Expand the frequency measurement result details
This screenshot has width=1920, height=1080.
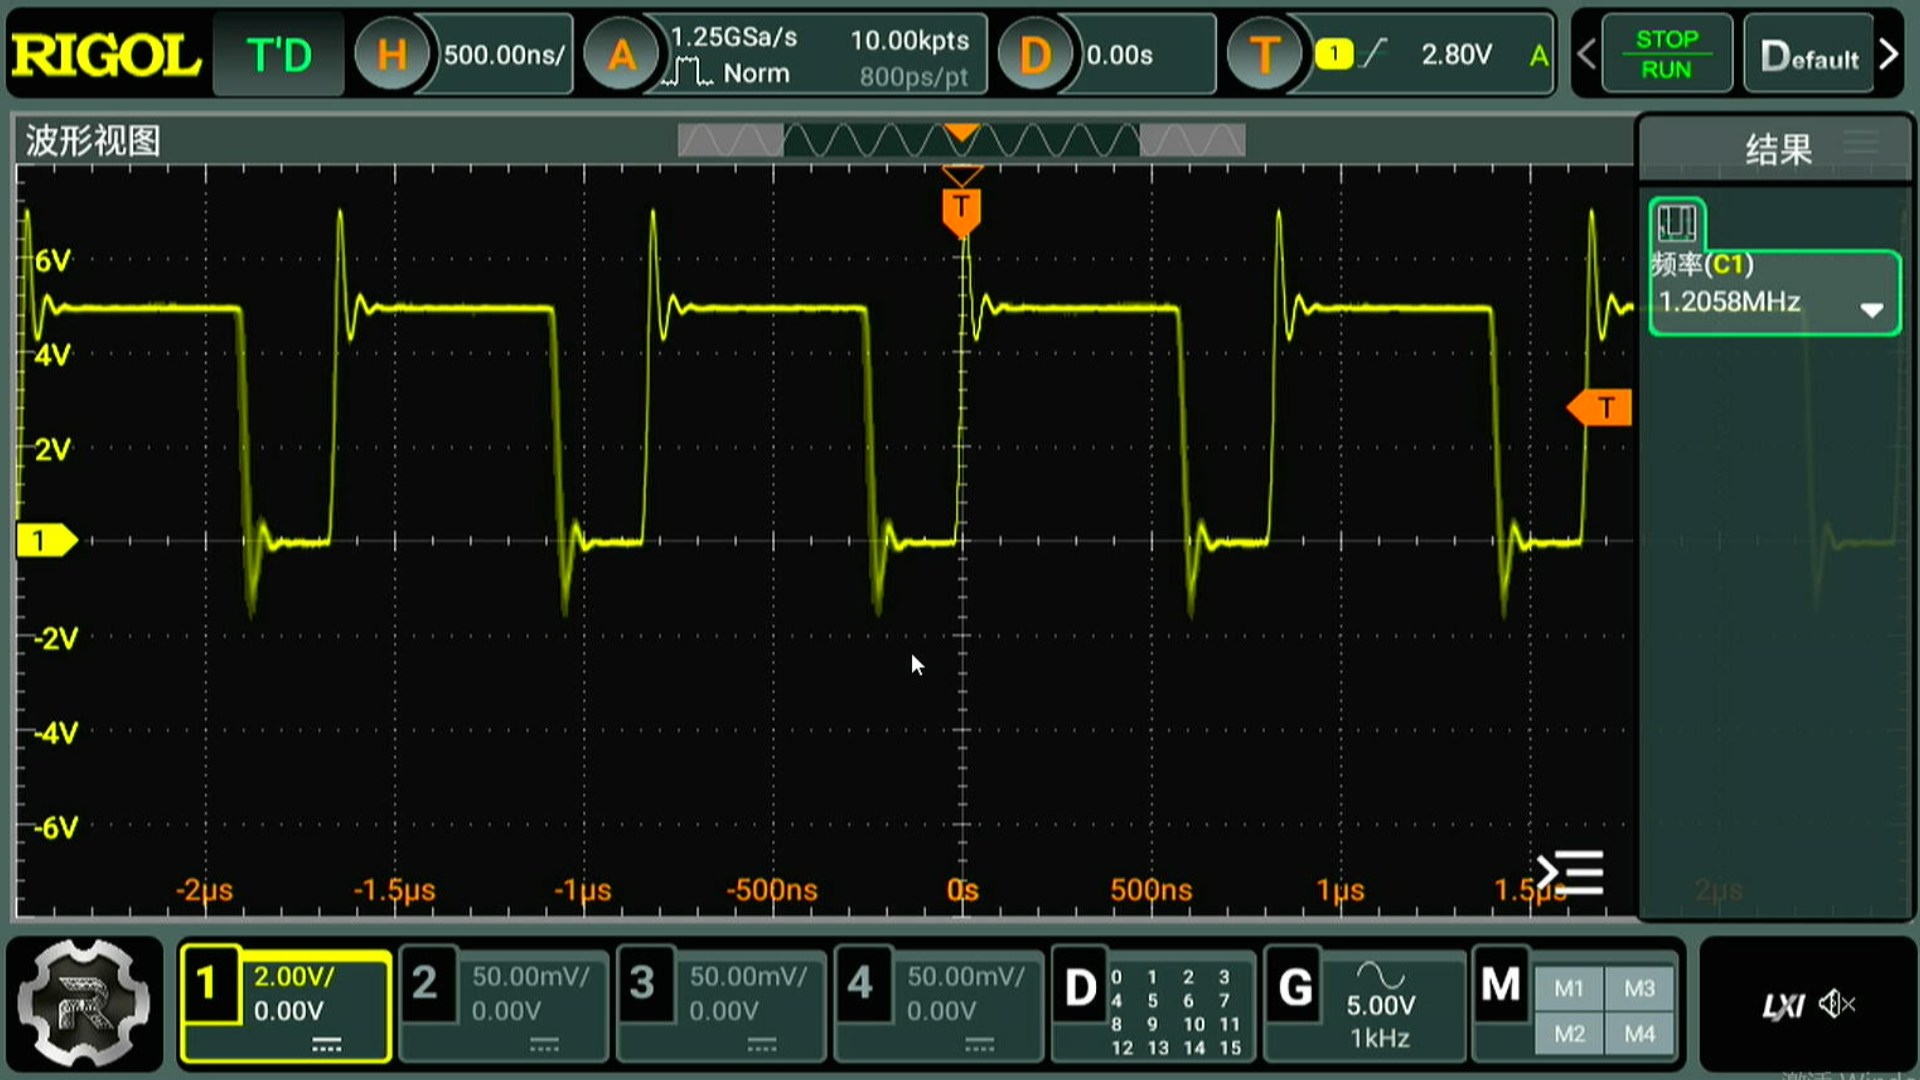point(1872,310)
